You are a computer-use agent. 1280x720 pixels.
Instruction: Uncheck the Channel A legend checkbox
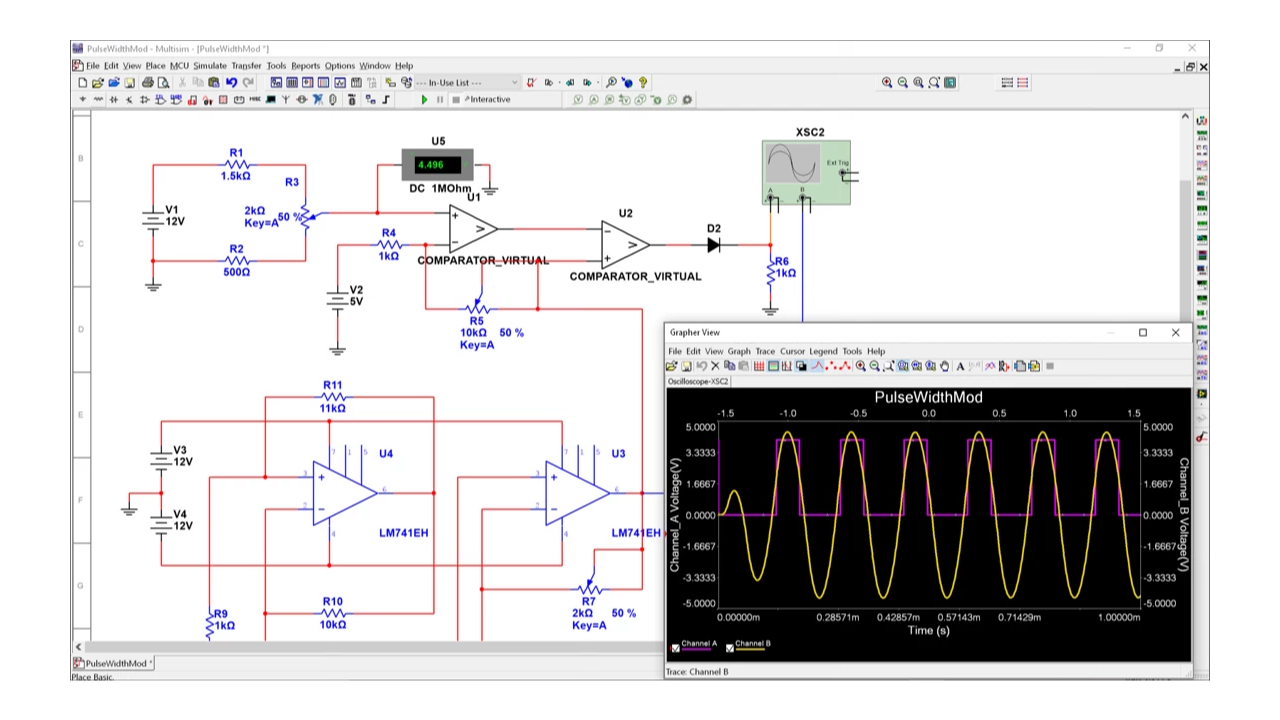tap(675, 648)
